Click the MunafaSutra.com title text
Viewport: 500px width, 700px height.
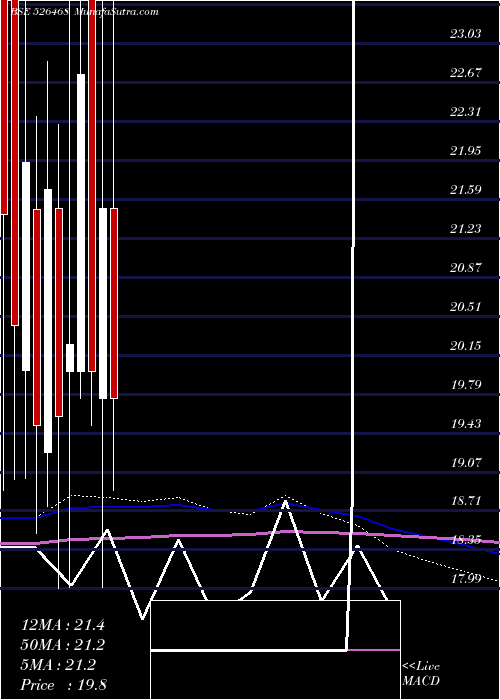tap(117, 12)
